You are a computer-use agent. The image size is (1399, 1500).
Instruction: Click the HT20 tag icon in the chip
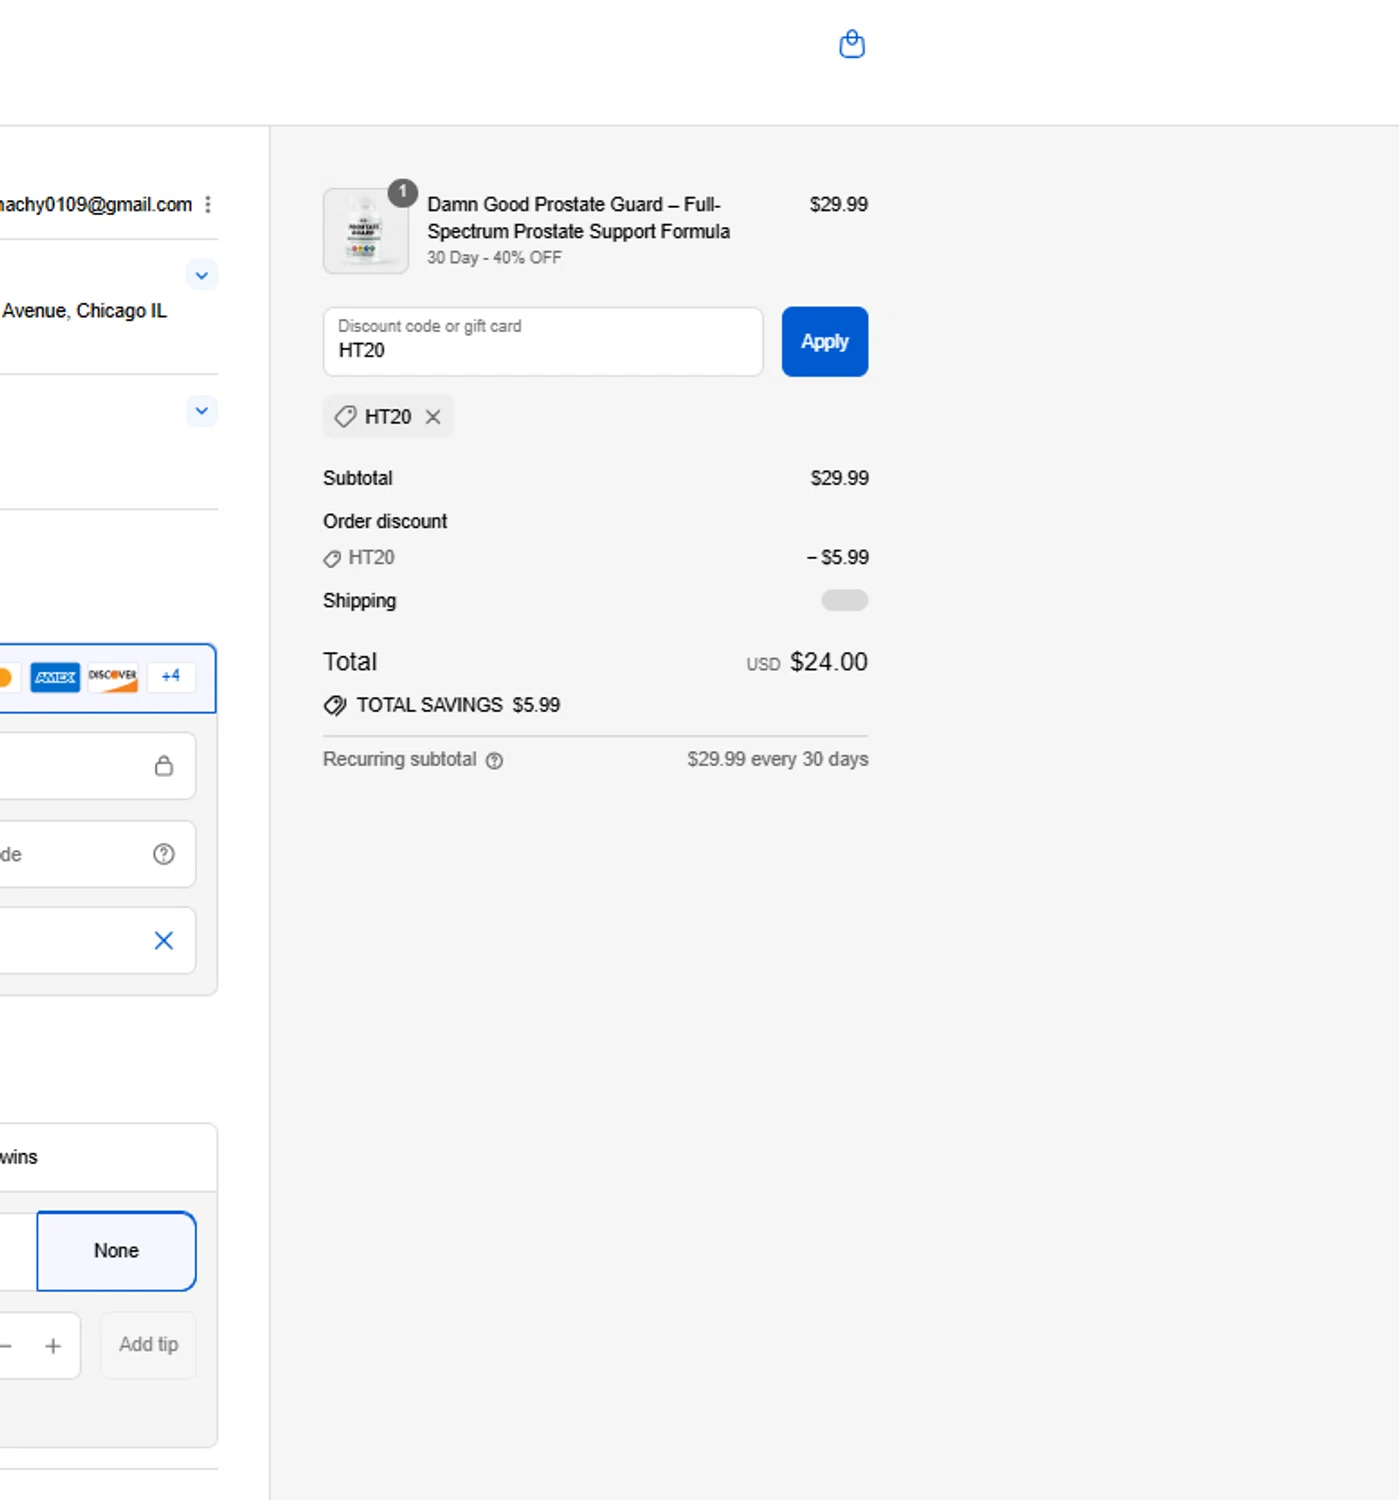click(345, 417)
